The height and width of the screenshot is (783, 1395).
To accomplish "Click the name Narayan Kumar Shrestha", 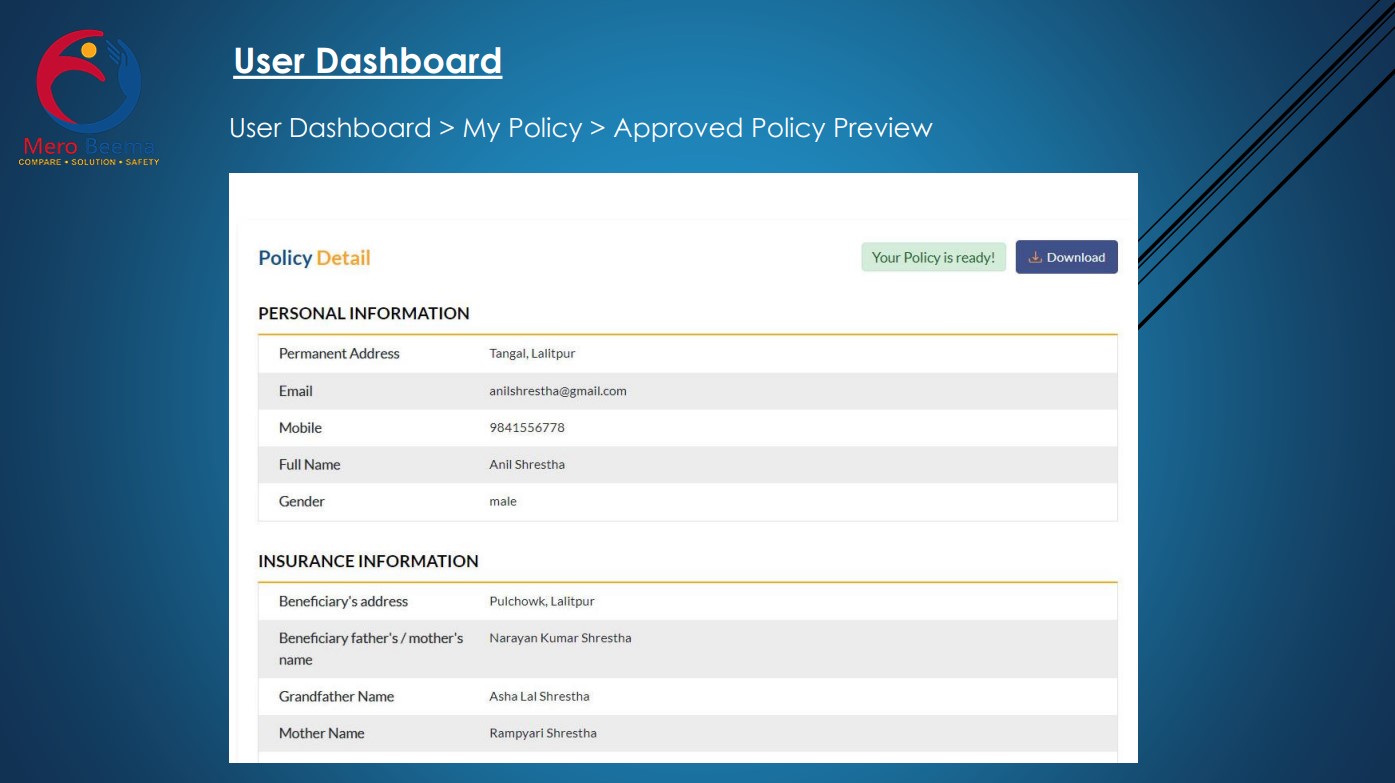I will click(x=560, y=638).
